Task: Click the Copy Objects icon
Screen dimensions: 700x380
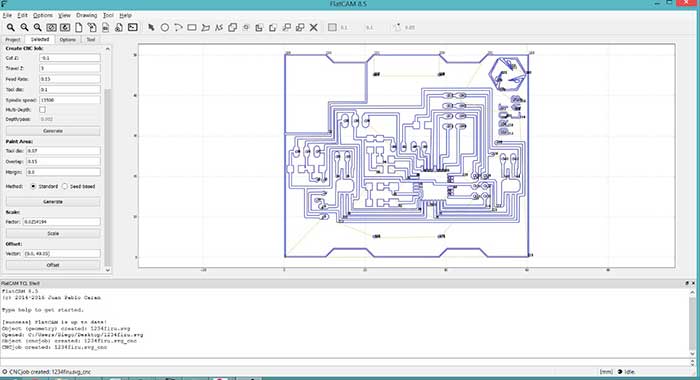Action: click(300, 27)
